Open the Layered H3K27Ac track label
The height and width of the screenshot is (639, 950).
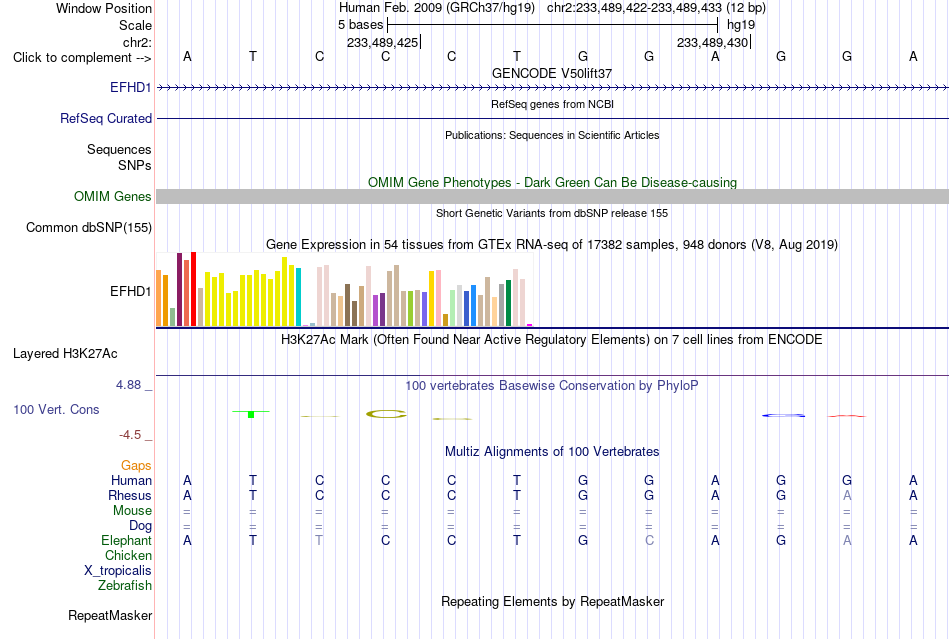tap(65, 354)
